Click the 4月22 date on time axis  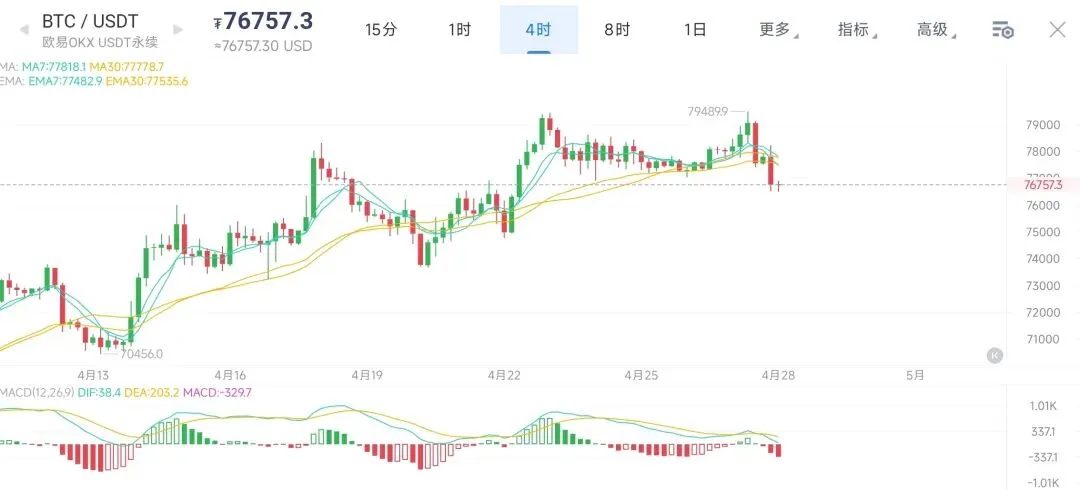pyautogui.click(x=504, y=375)
